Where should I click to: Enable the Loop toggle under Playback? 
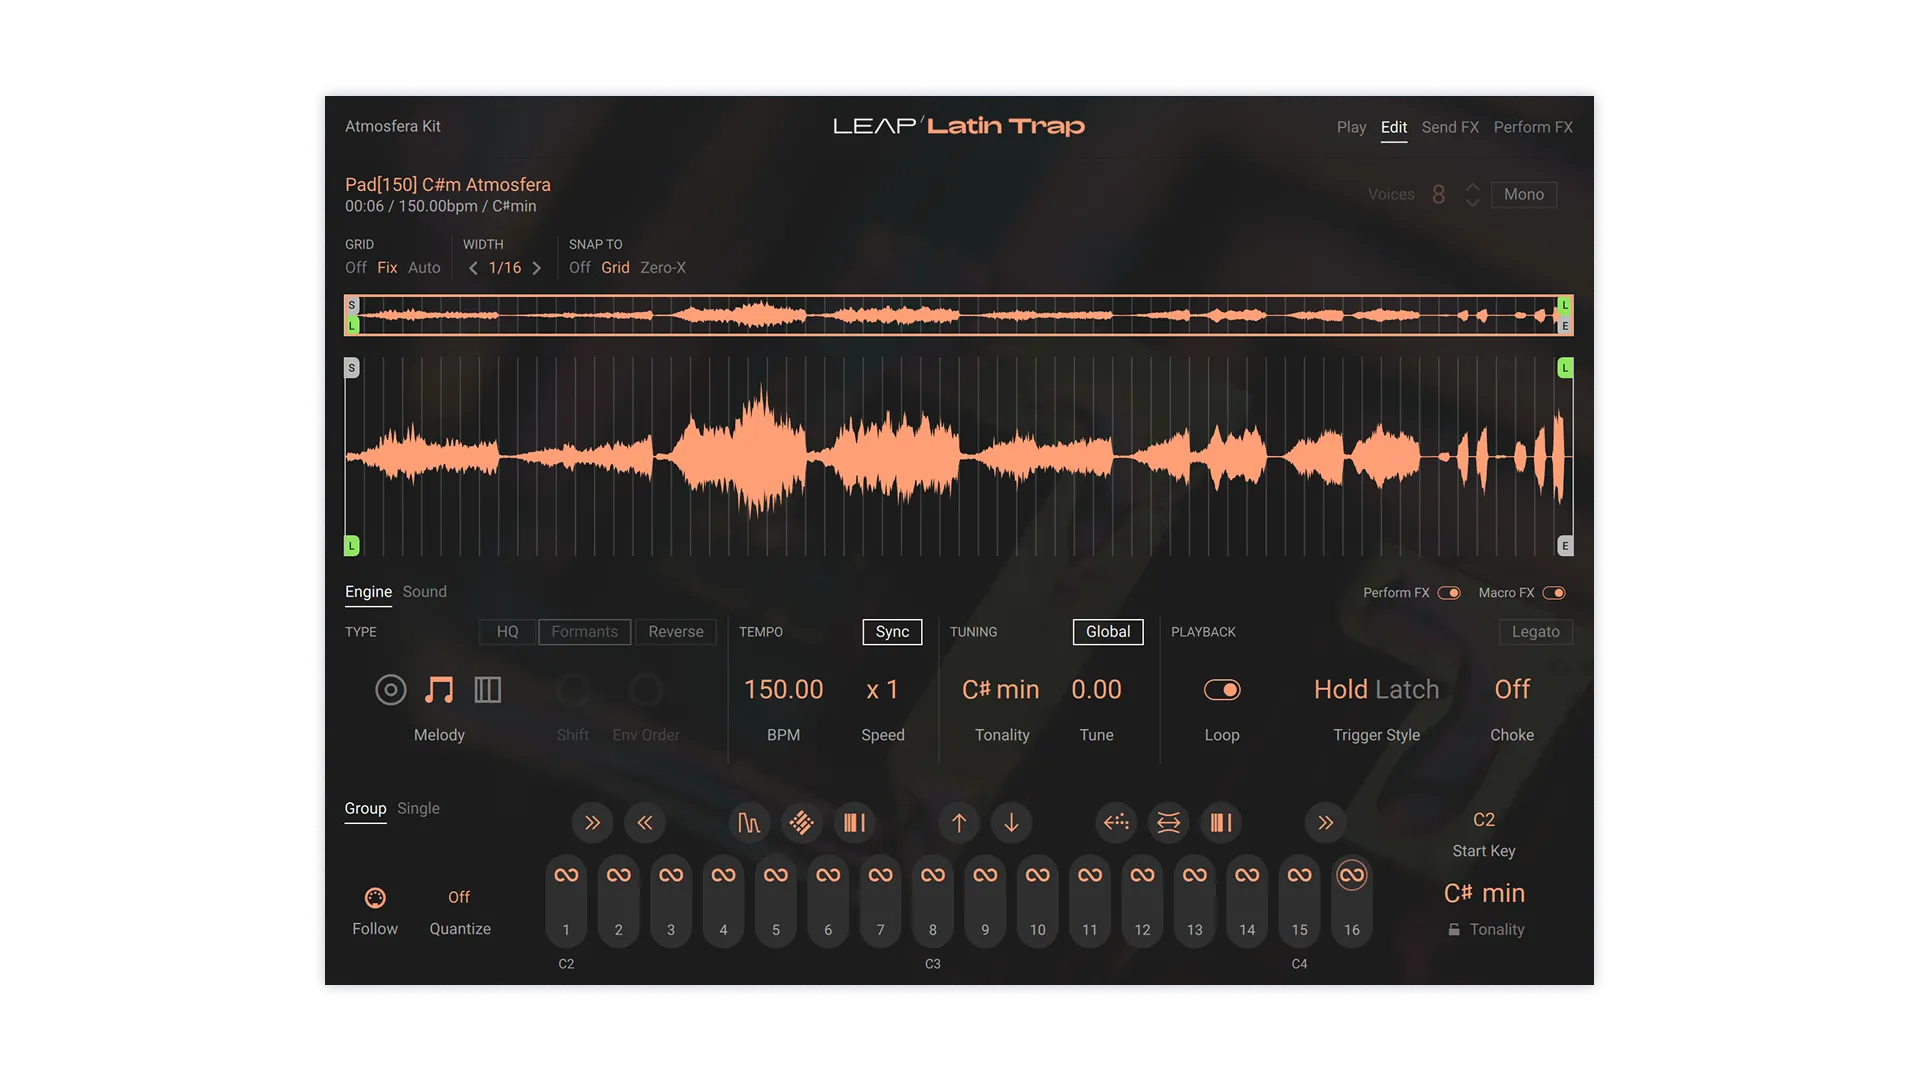[x=1224, y=690]
